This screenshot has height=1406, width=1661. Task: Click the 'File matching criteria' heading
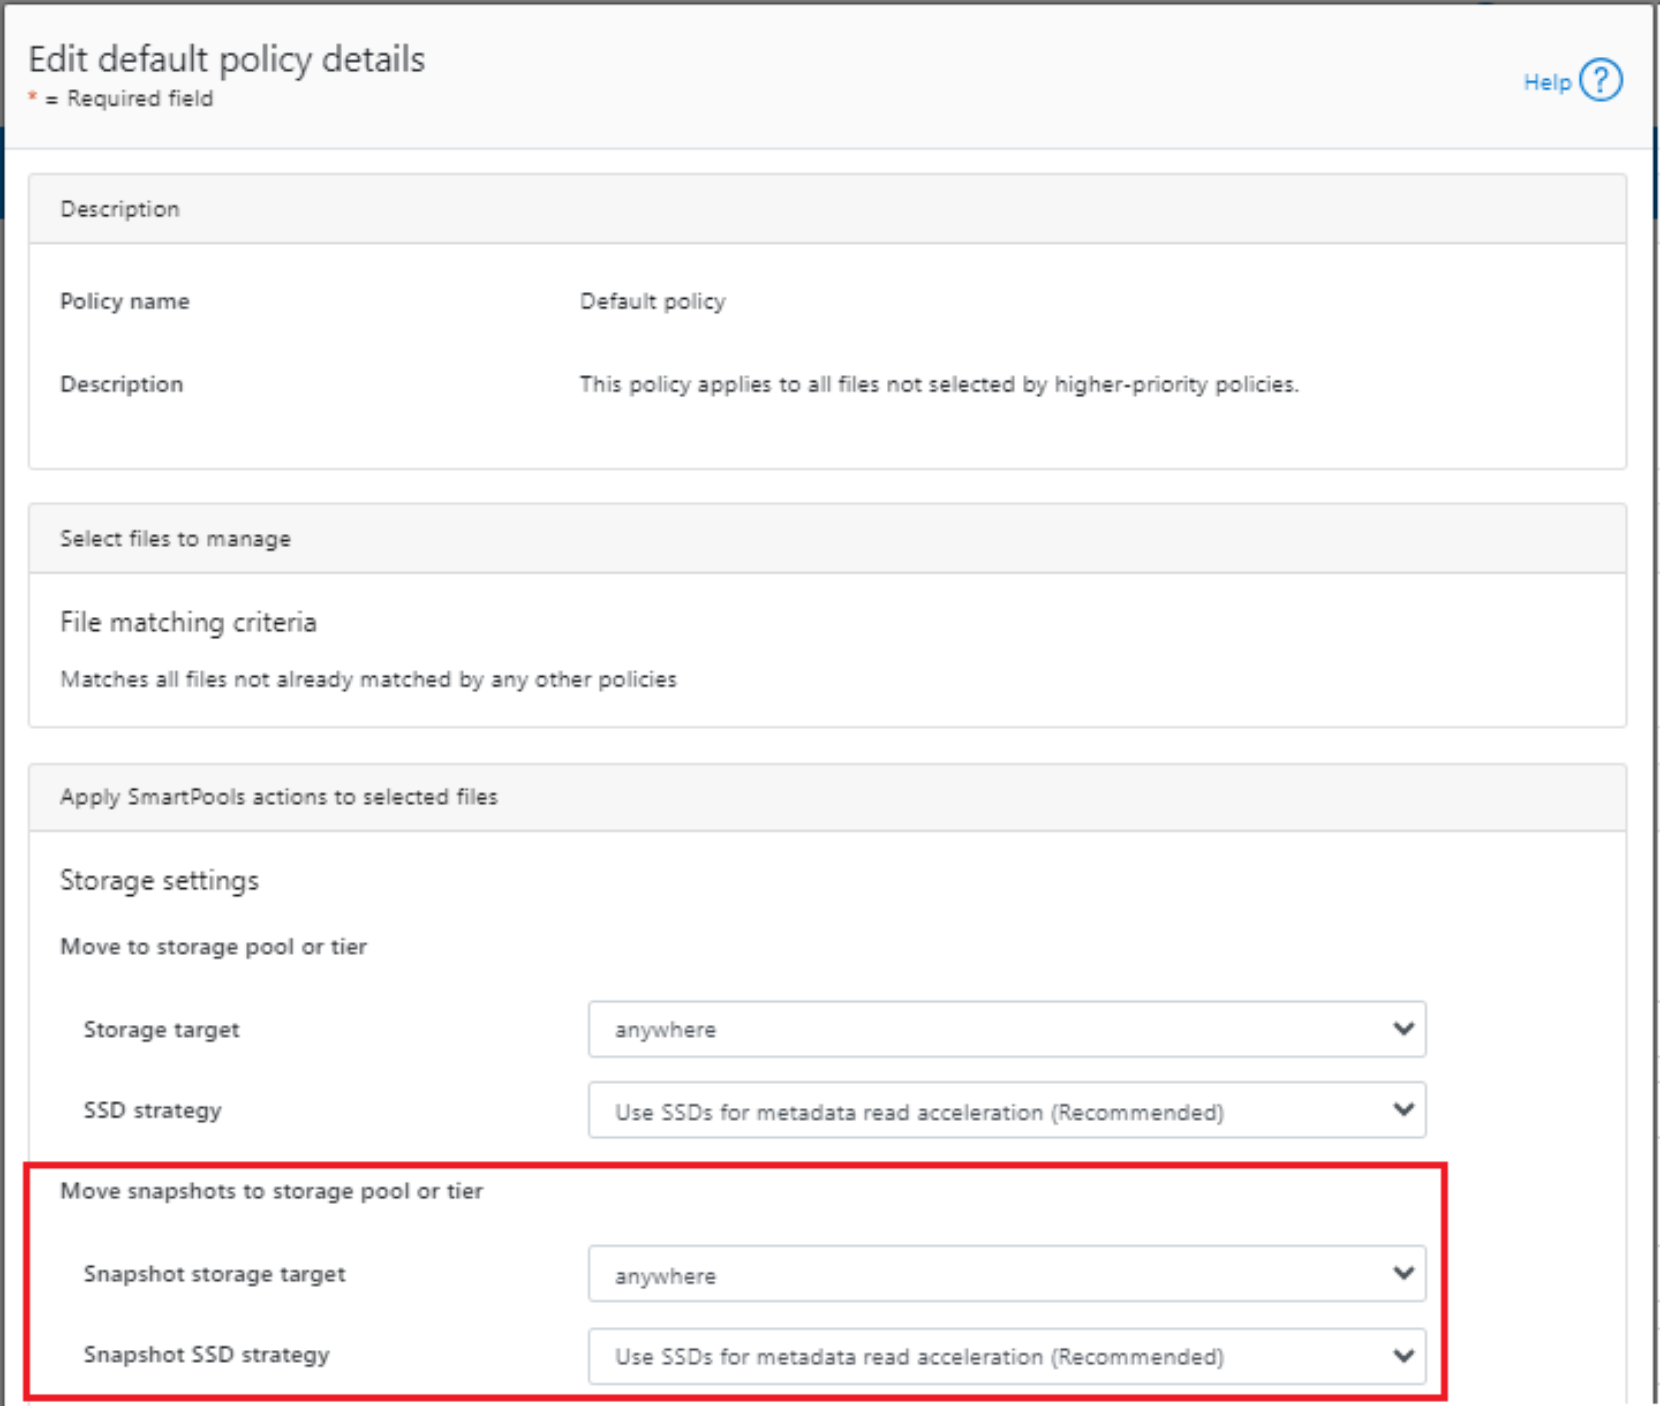(188, 622)
